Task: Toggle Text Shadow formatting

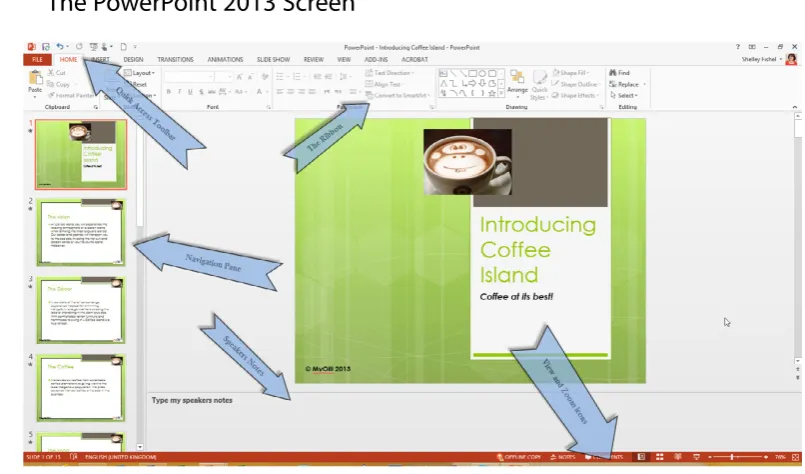Action: pyautogui.click(x=201, y=92)
